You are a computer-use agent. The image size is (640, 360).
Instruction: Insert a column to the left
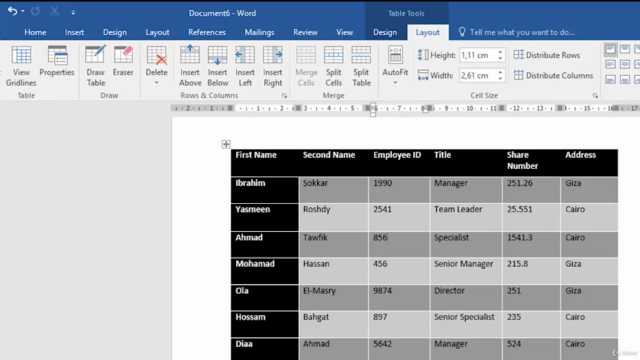[245, 66]
